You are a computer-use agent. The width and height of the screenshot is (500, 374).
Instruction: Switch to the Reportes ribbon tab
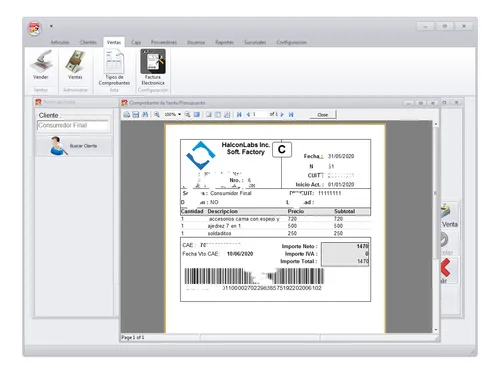224,42
